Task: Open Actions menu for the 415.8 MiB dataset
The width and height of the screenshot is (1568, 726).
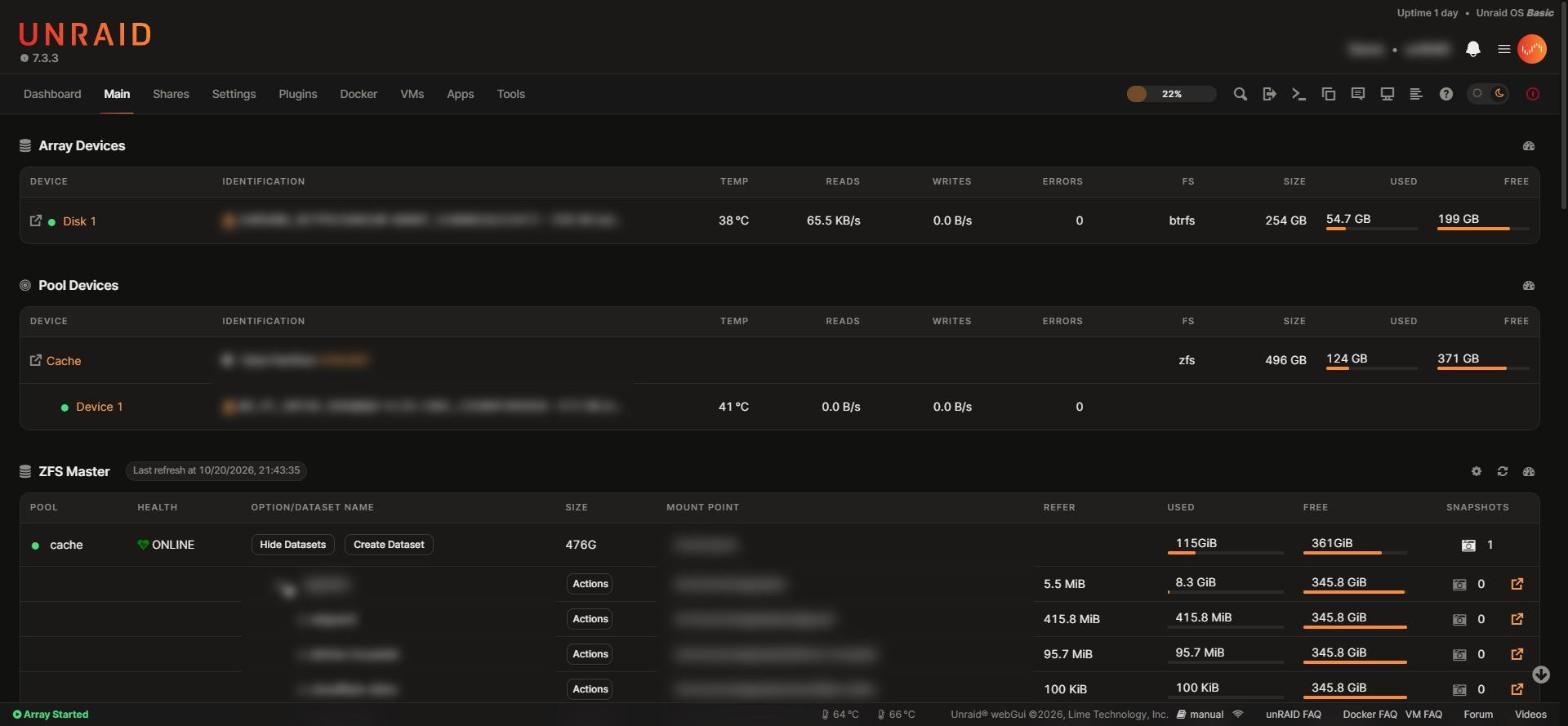Action: click(x=590, y=619)
